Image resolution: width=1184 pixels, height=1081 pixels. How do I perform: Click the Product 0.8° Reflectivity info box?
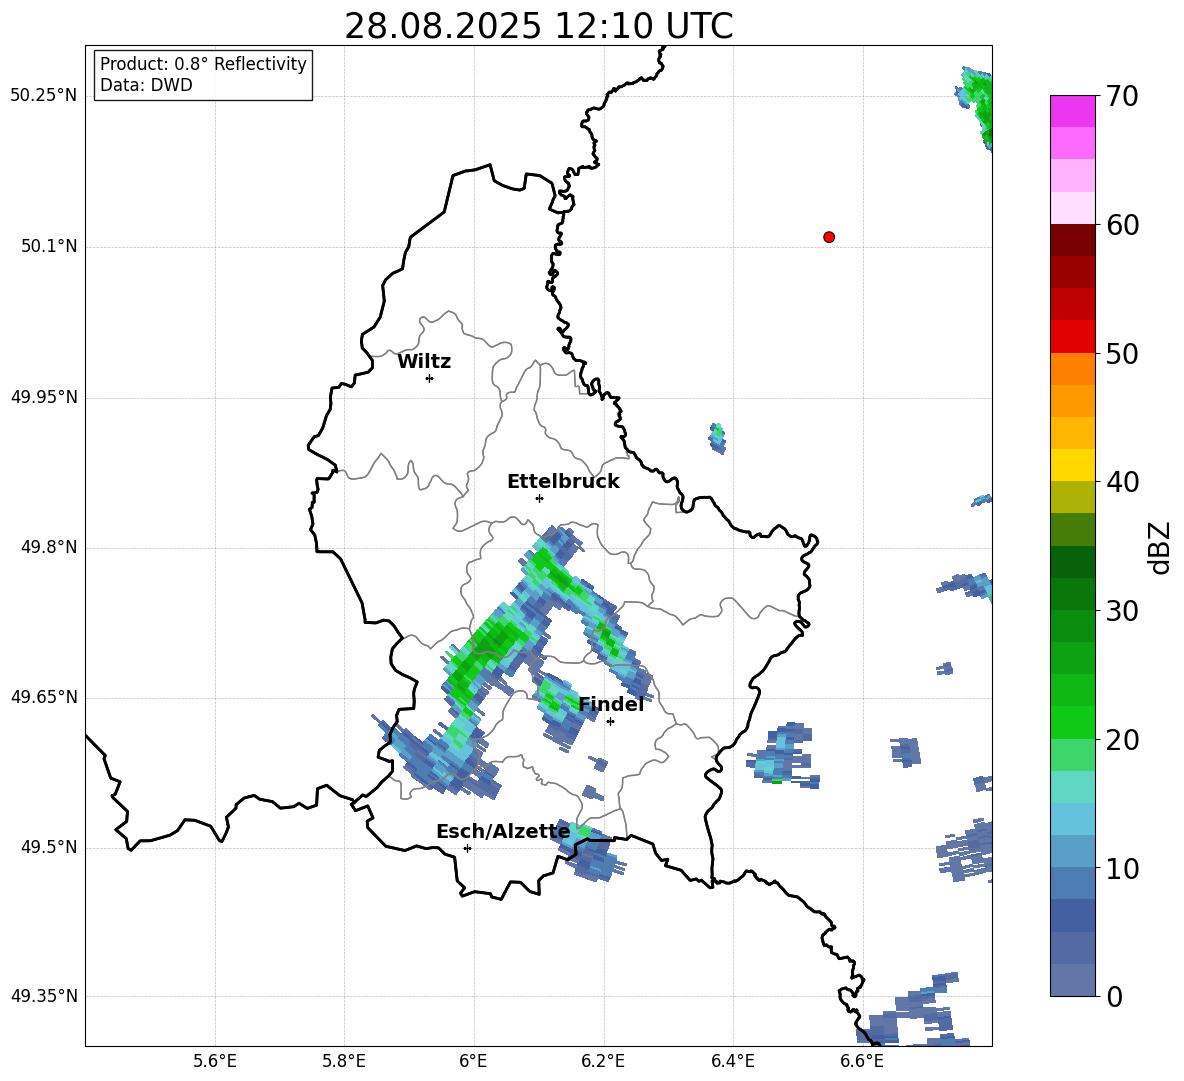(203, 75)
